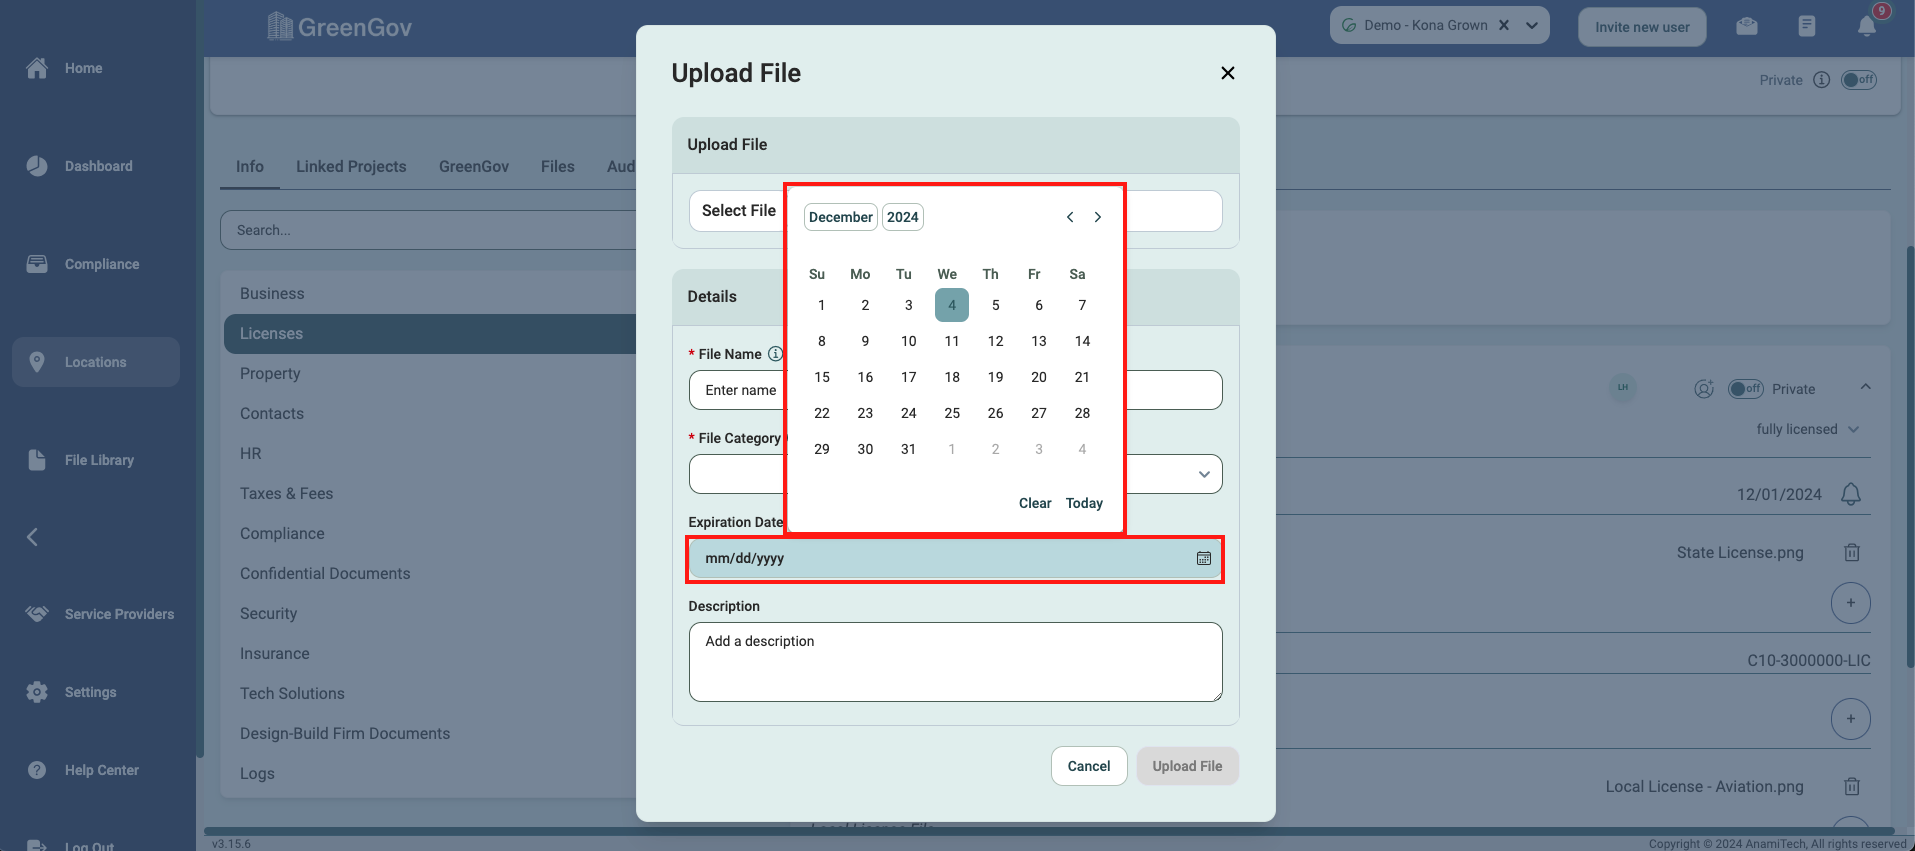
Task: Click the calendar icon in Expiration Date field
Action: pos(1204,559)
